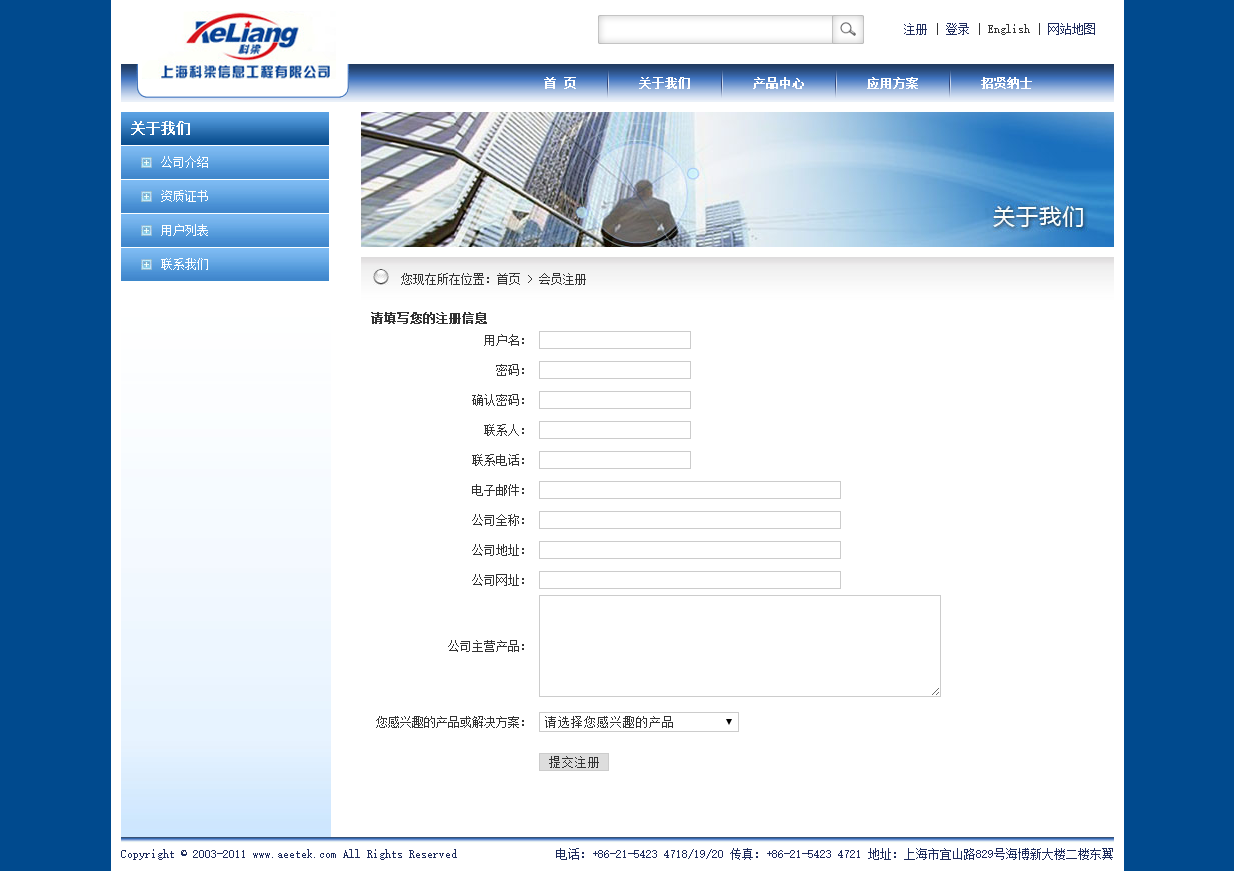Open 招贤纳士 navigation item
This screenshot has height=871, width=1234.
[1006, 84]
